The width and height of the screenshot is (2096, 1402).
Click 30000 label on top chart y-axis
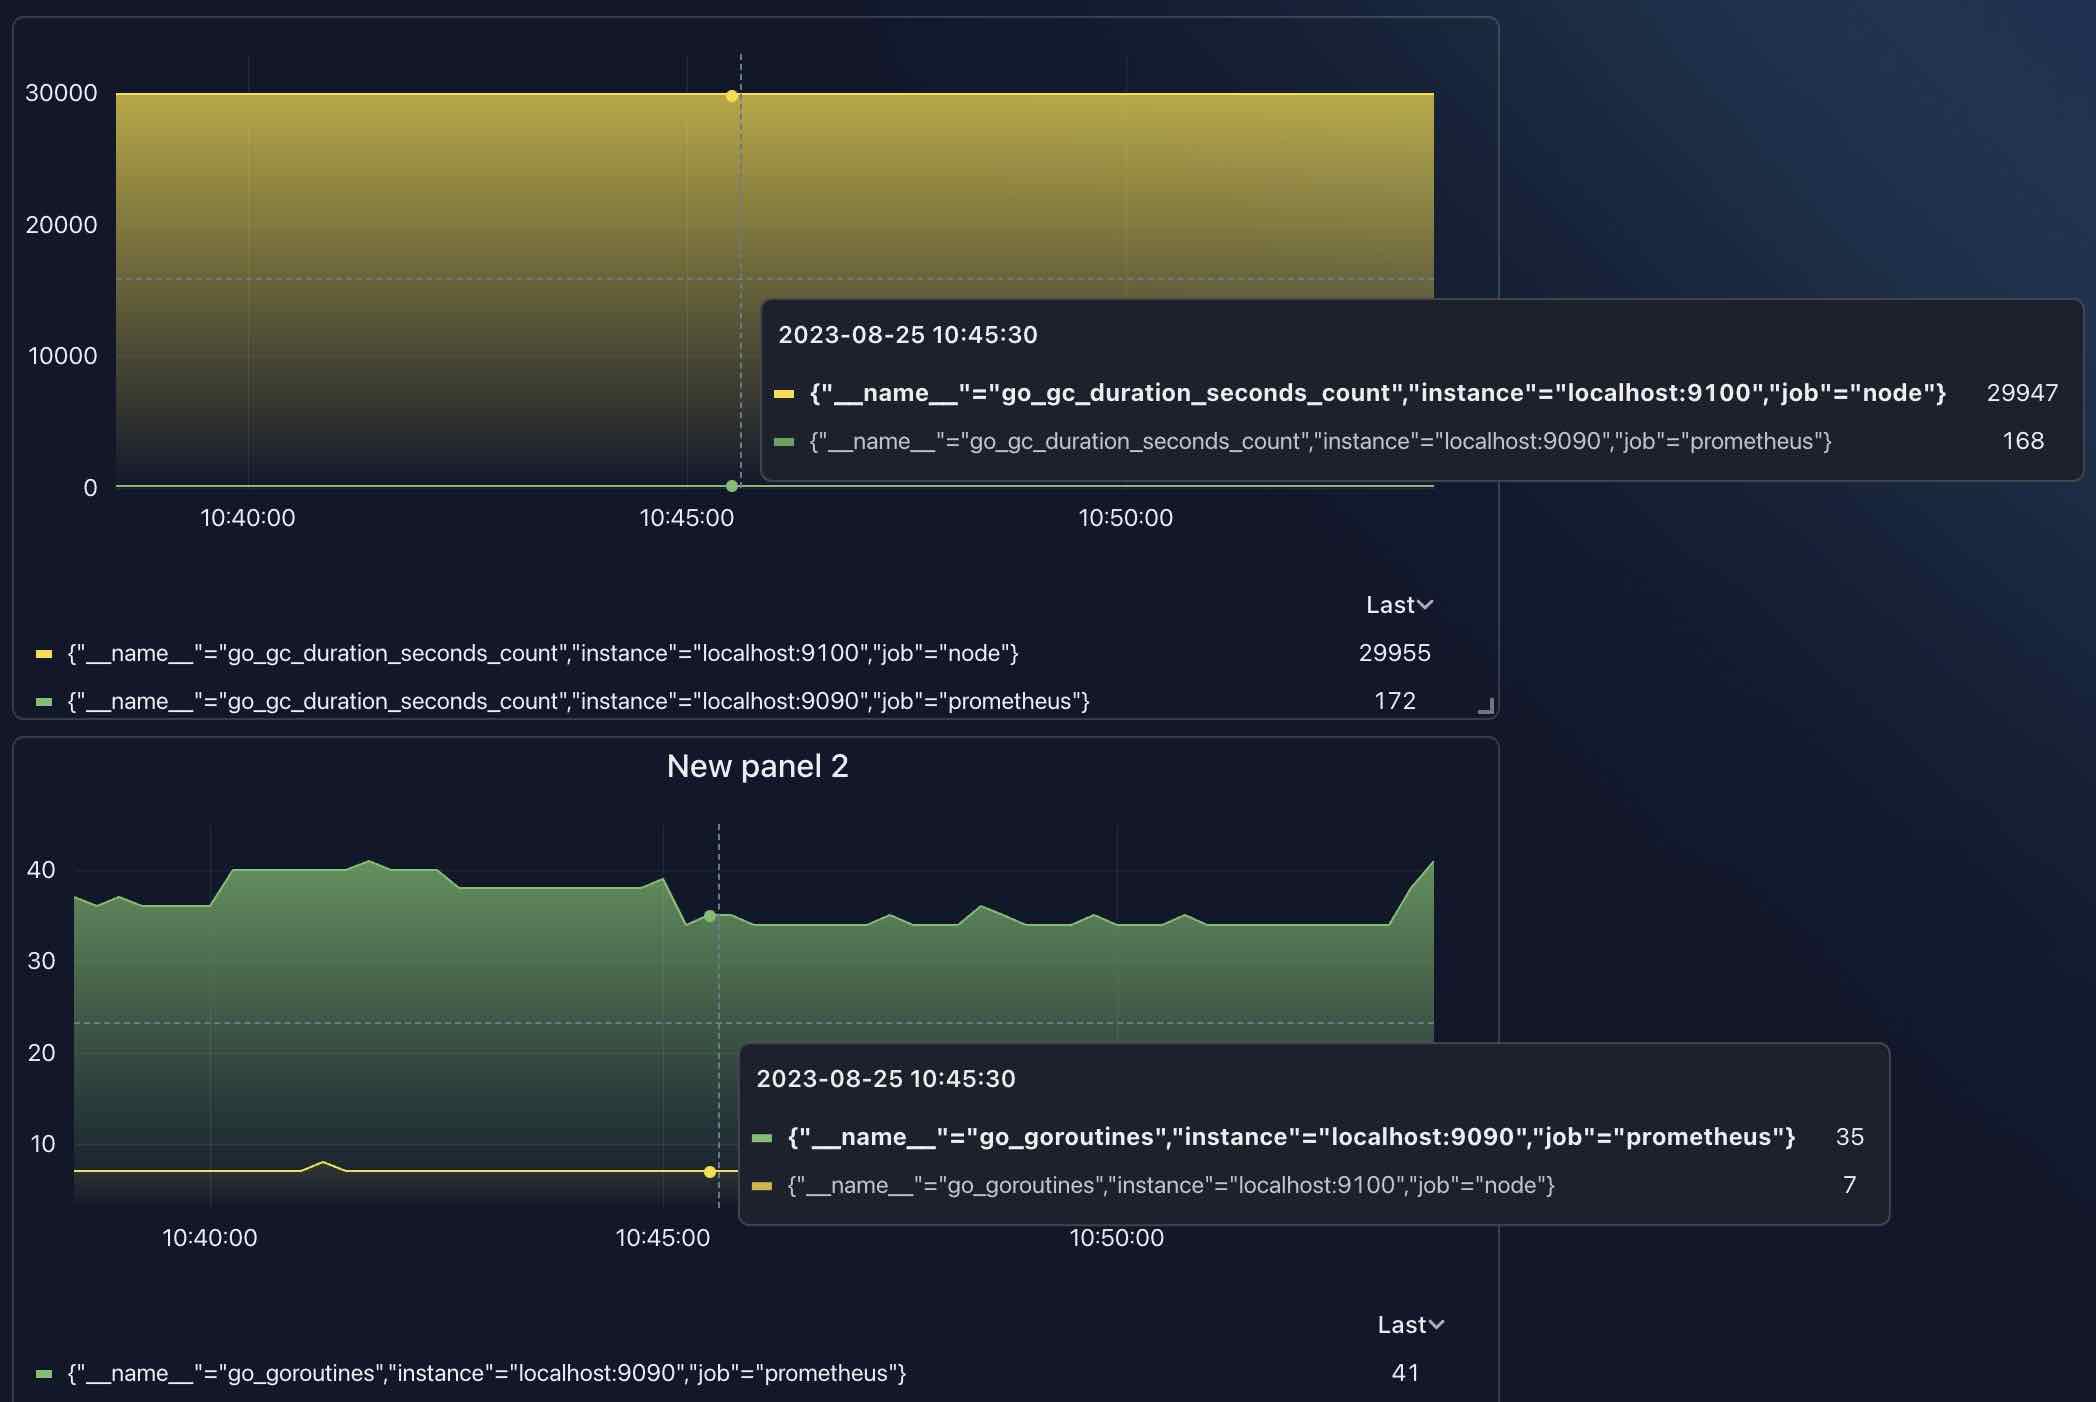(x=61, y=93)
